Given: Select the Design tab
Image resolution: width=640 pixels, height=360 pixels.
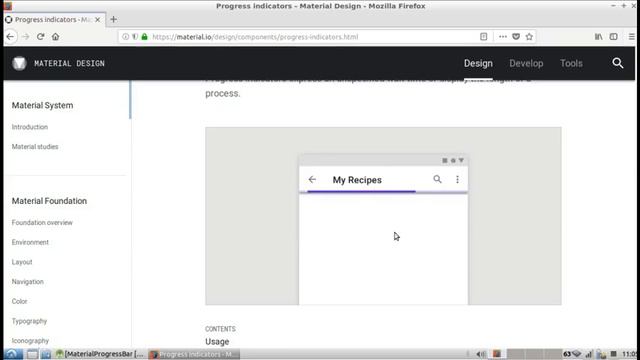Looking at the screenshot, I should click(478, 63).
